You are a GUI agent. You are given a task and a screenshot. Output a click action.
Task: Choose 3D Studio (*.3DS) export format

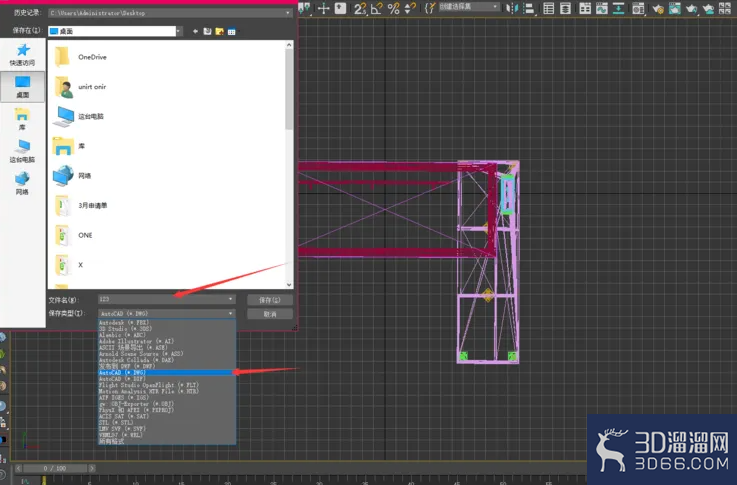point(166,329)
